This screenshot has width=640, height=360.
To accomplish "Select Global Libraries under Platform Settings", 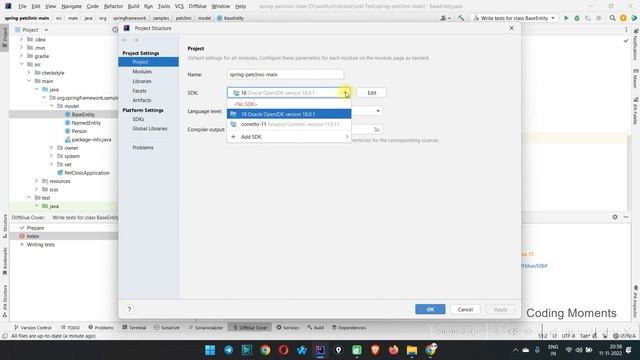I will click(150, 129).
